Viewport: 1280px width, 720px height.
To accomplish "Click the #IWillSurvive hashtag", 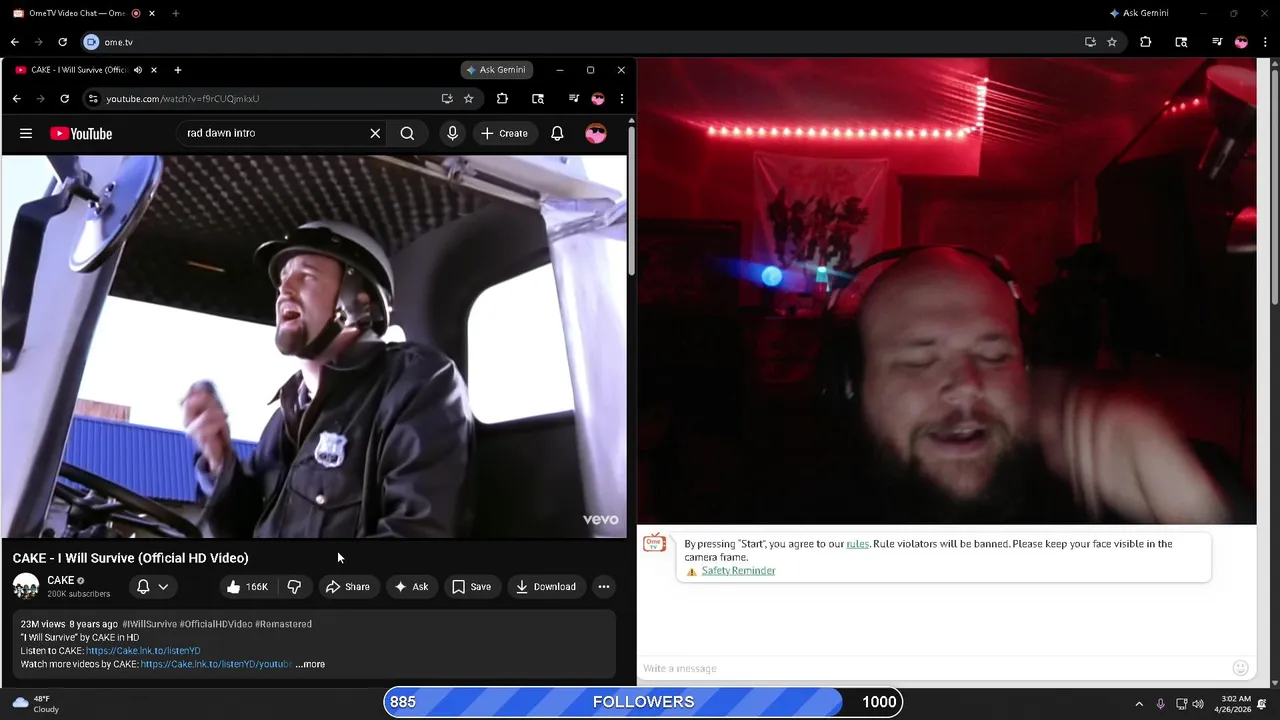I will 149,624.
